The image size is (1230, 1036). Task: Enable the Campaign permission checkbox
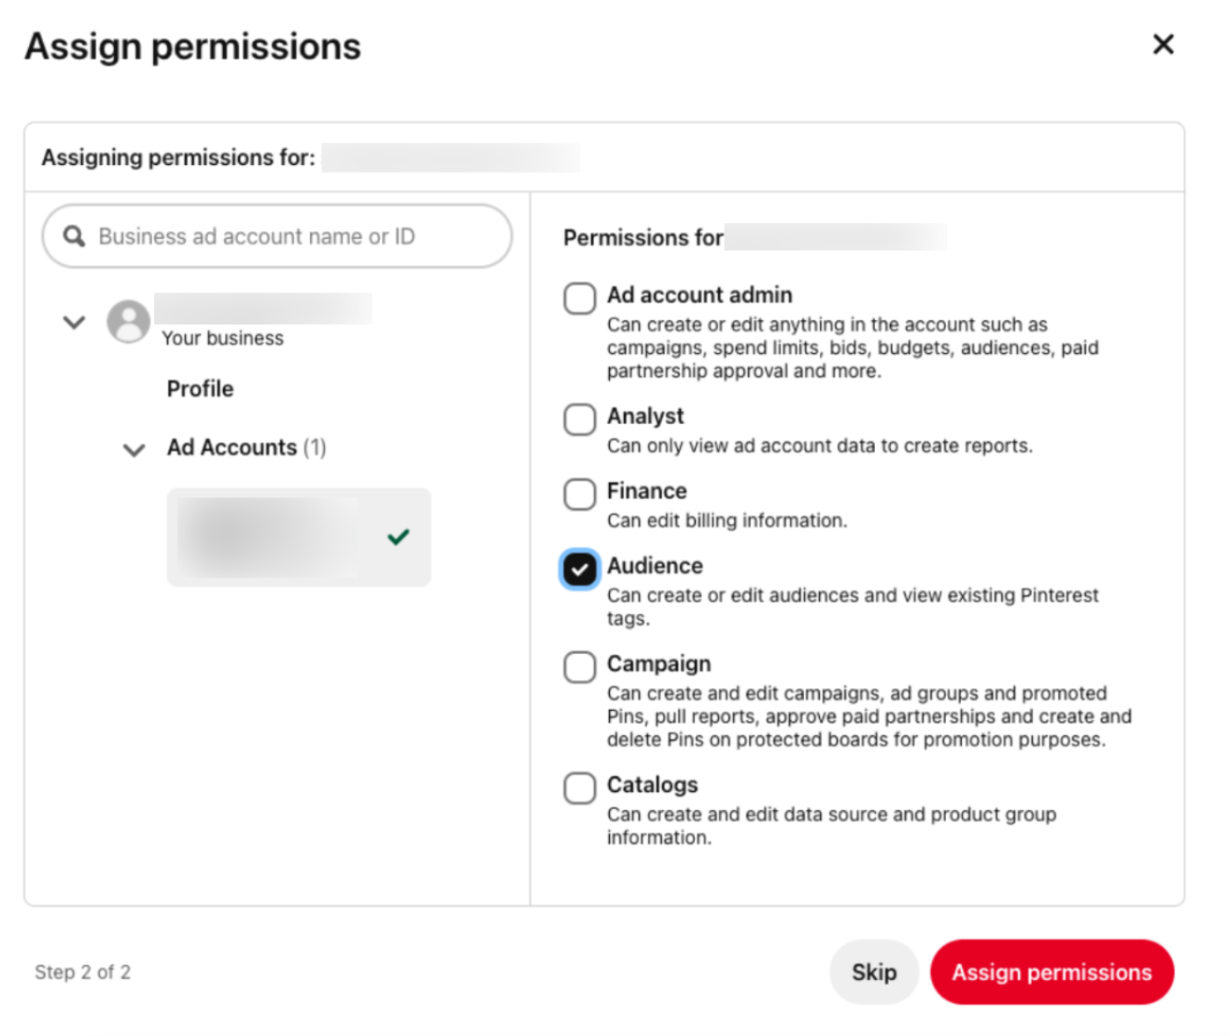[580, 667]
